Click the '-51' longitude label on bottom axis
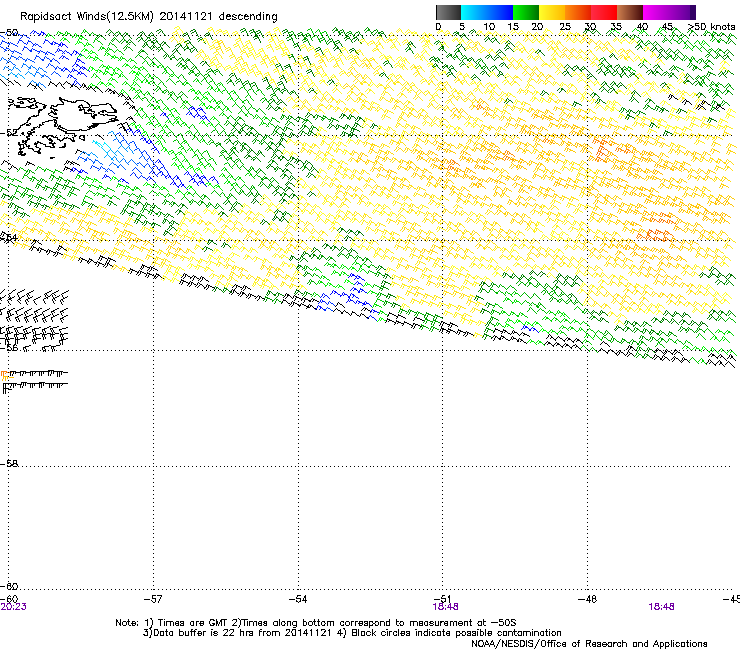Screen dimensions: 740x650 point(443,598)
